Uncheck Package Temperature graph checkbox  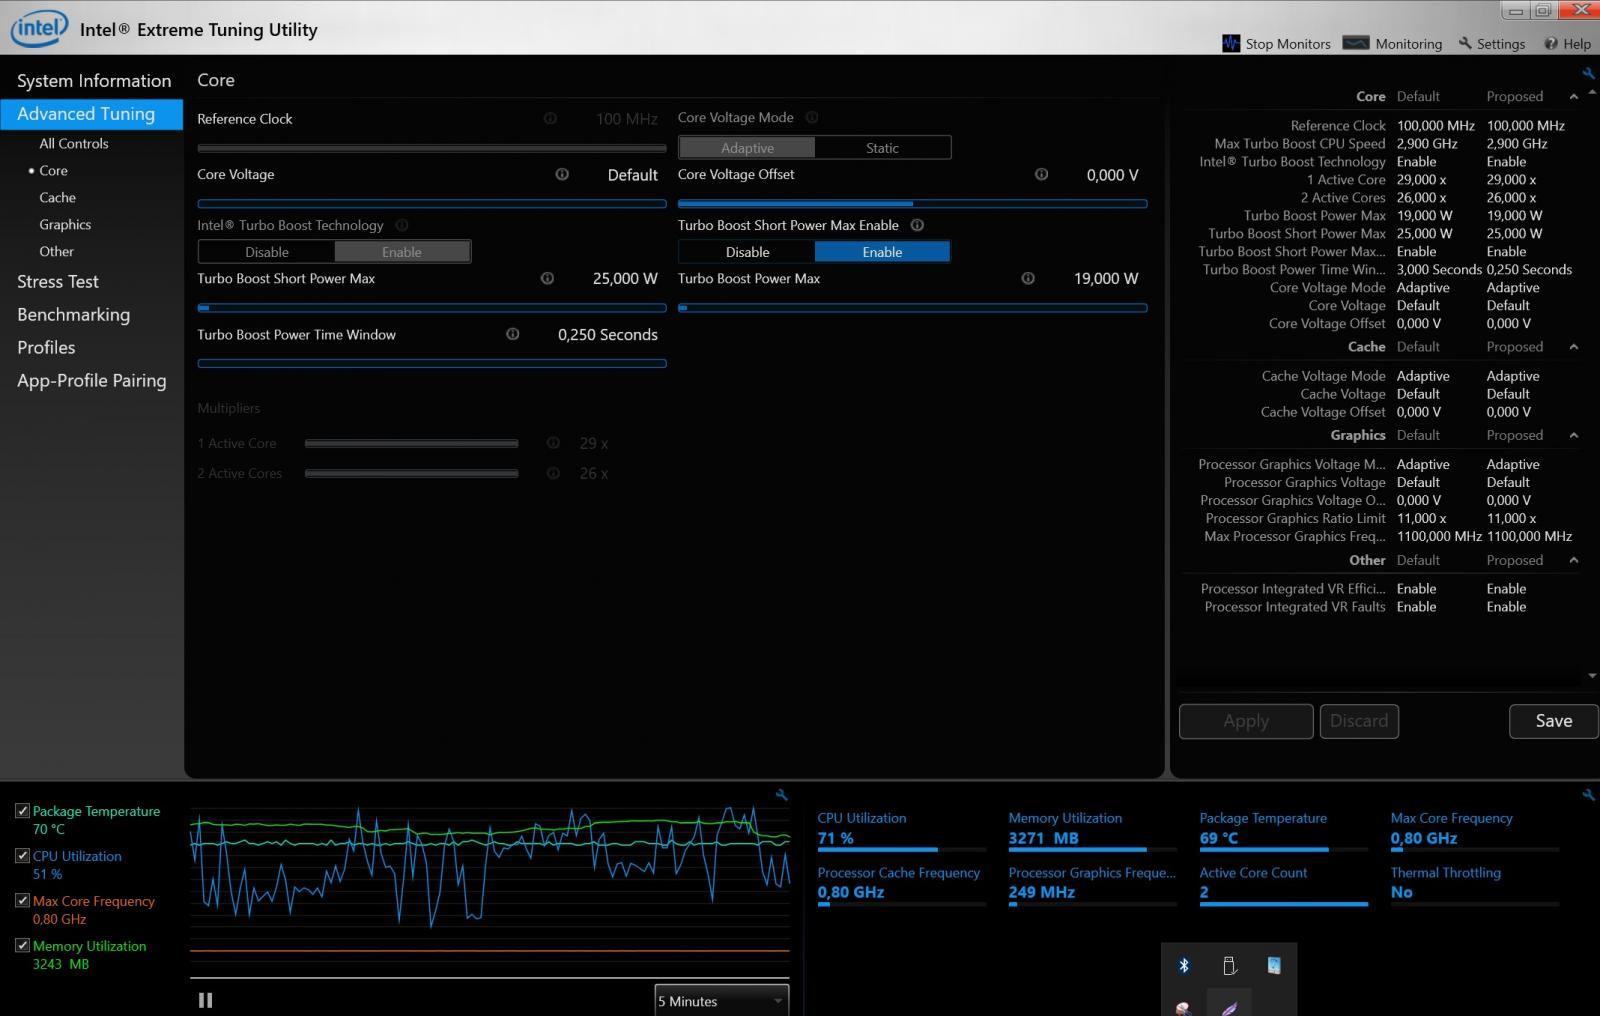coord(22,811)
